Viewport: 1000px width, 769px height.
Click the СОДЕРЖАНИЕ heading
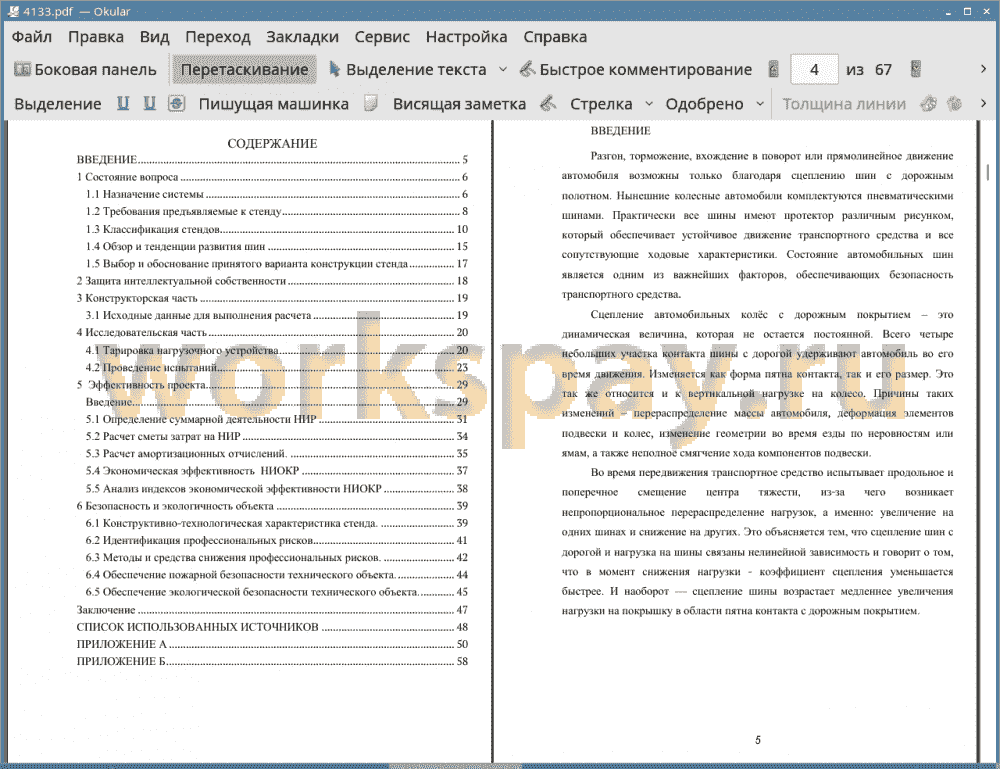[x=272, y=143]
